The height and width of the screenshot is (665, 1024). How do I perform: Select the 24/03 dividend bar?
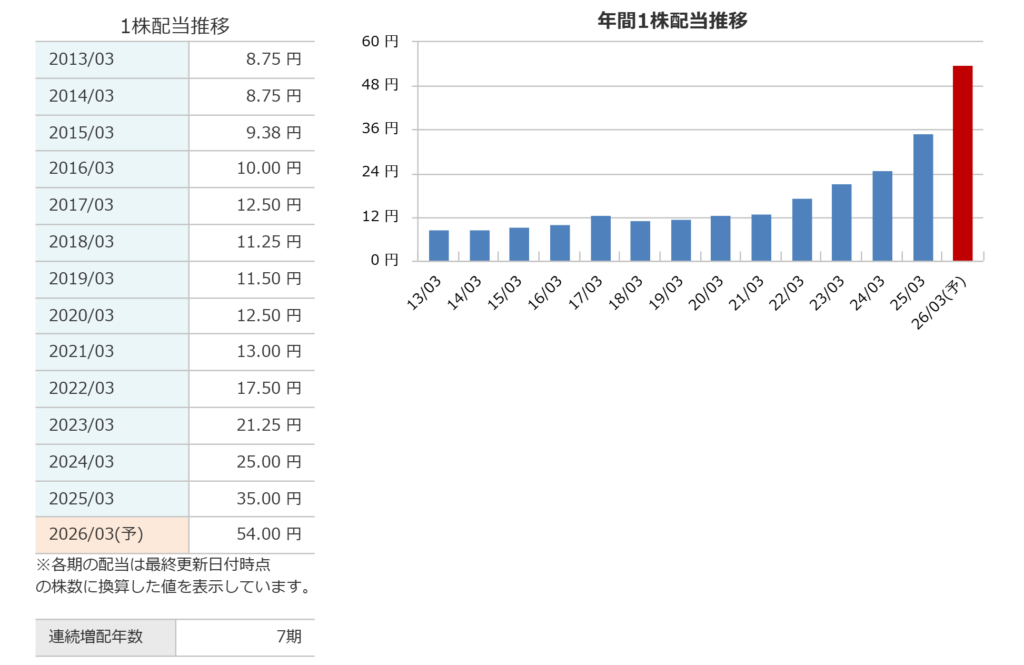882,216
